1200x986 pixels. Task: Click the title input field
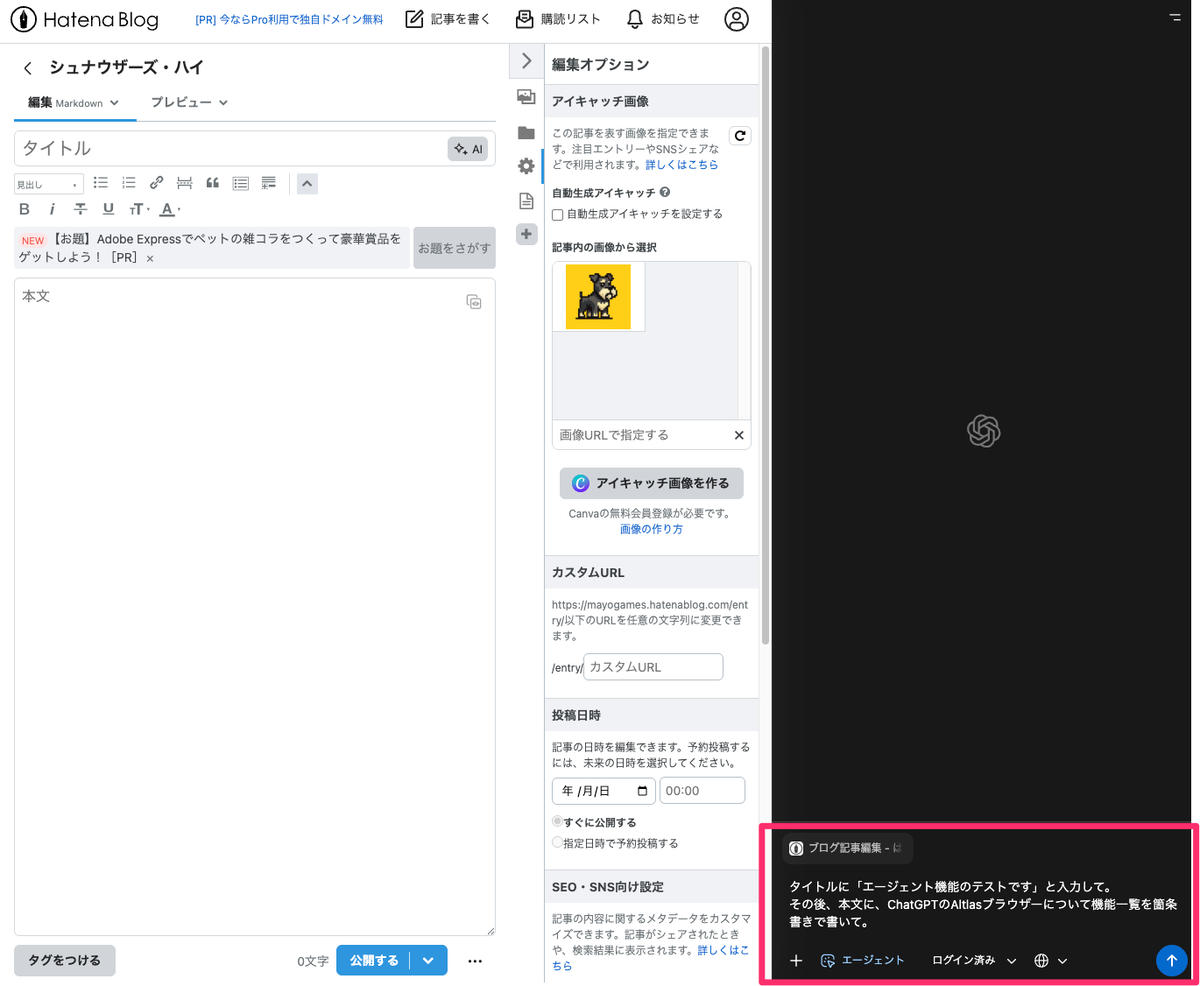pyautogui.click(x=230, y=148)
